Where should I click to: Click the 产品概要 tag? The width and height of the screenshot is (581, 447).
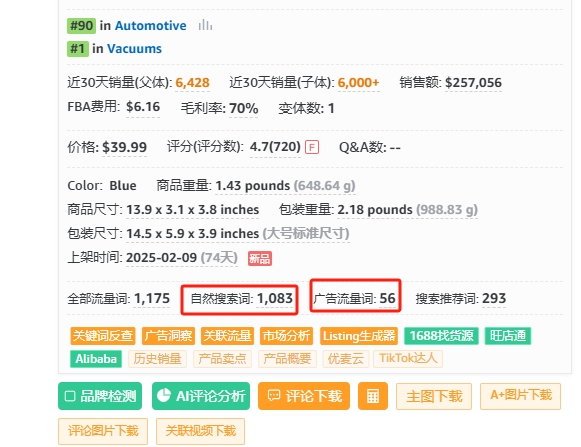[x=287, y=359]
